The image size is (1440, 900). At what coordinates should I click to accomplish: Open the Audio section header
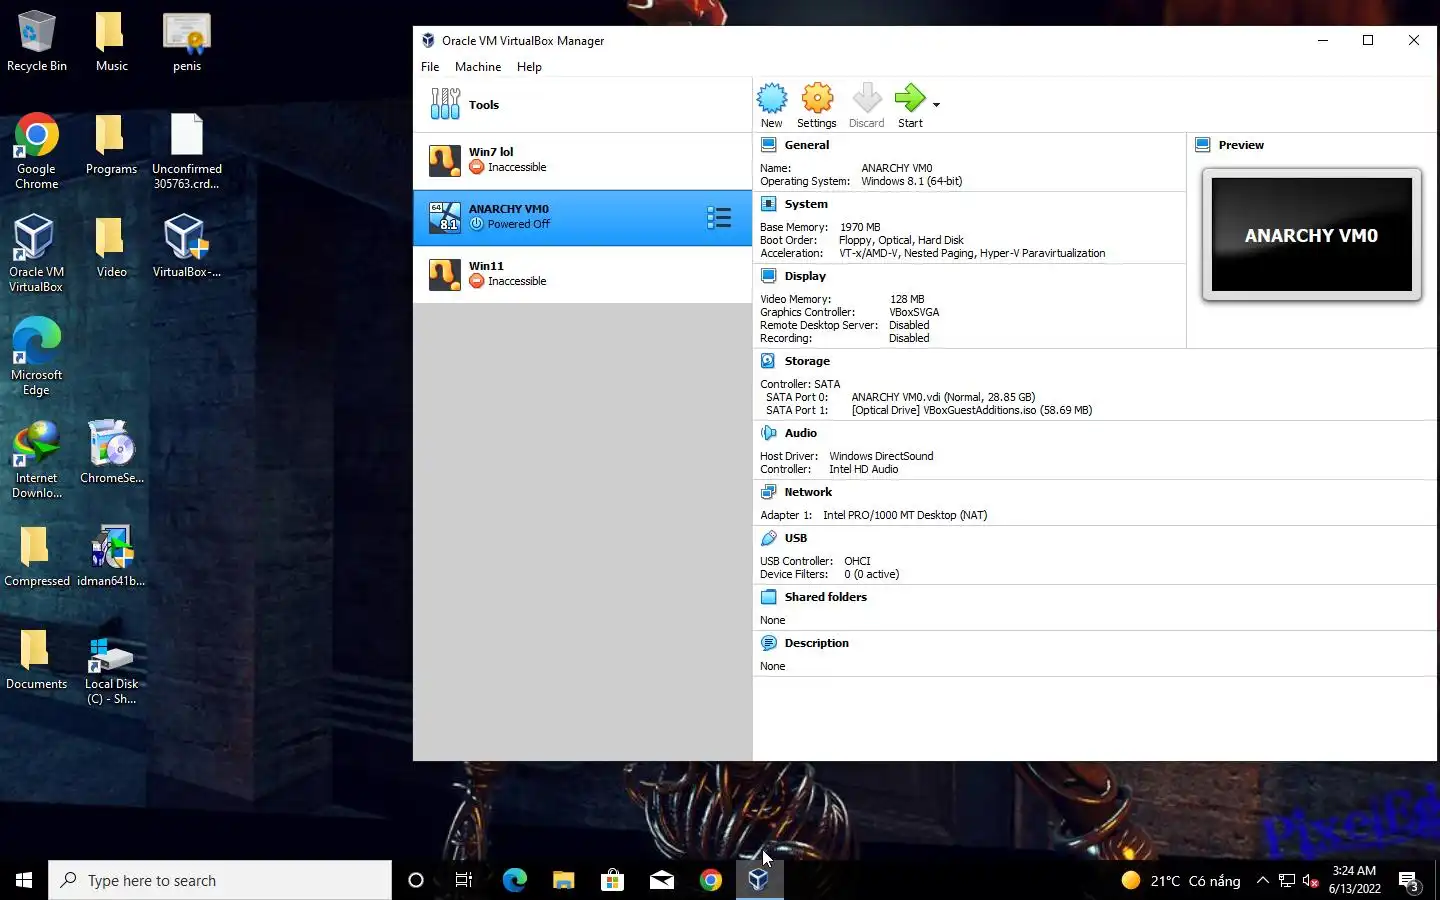(x=801, y=433)
